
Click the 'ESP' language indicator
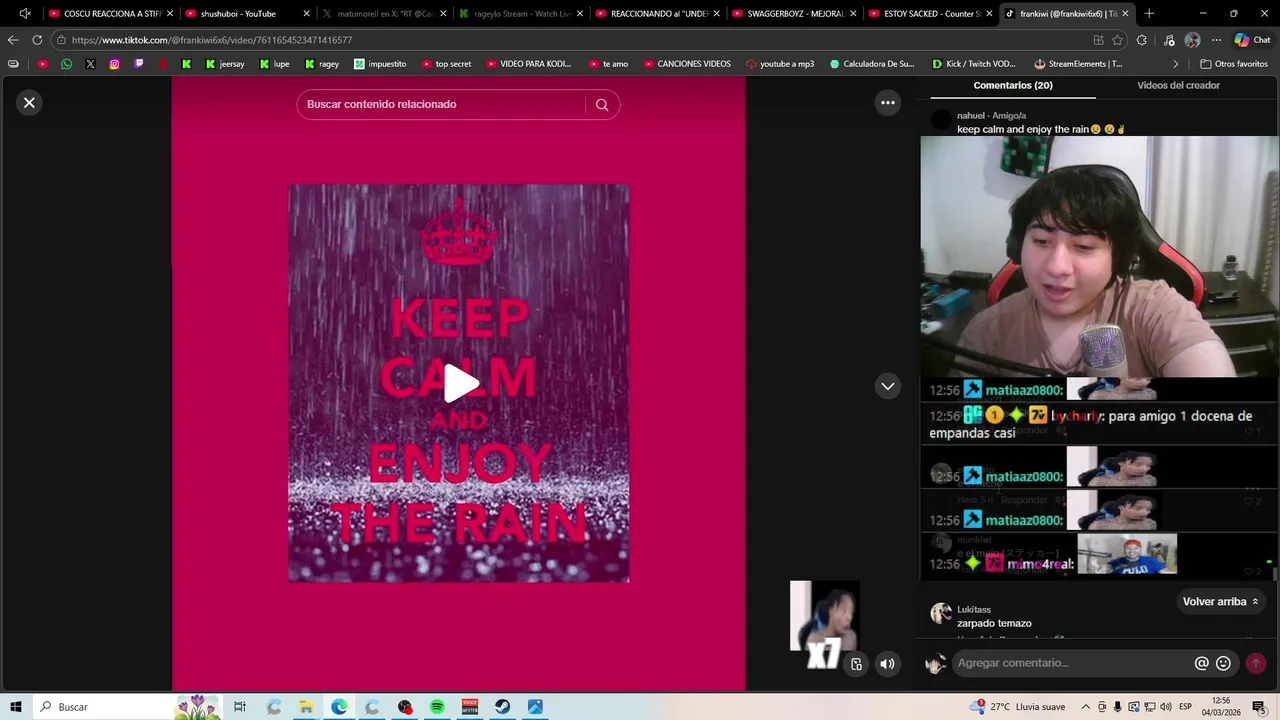coord(1185,707)
